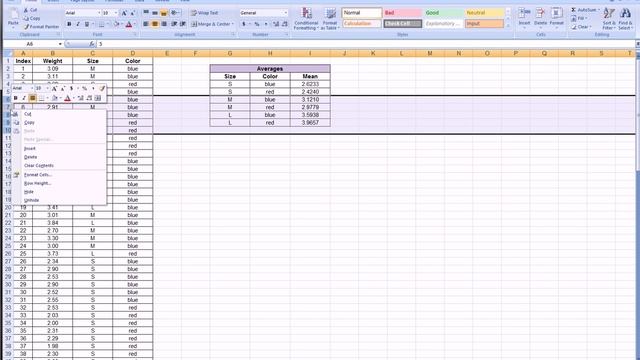Toggle Middle Align in ribbon Alignment group

pyautogui.click(x=155, y=13)
